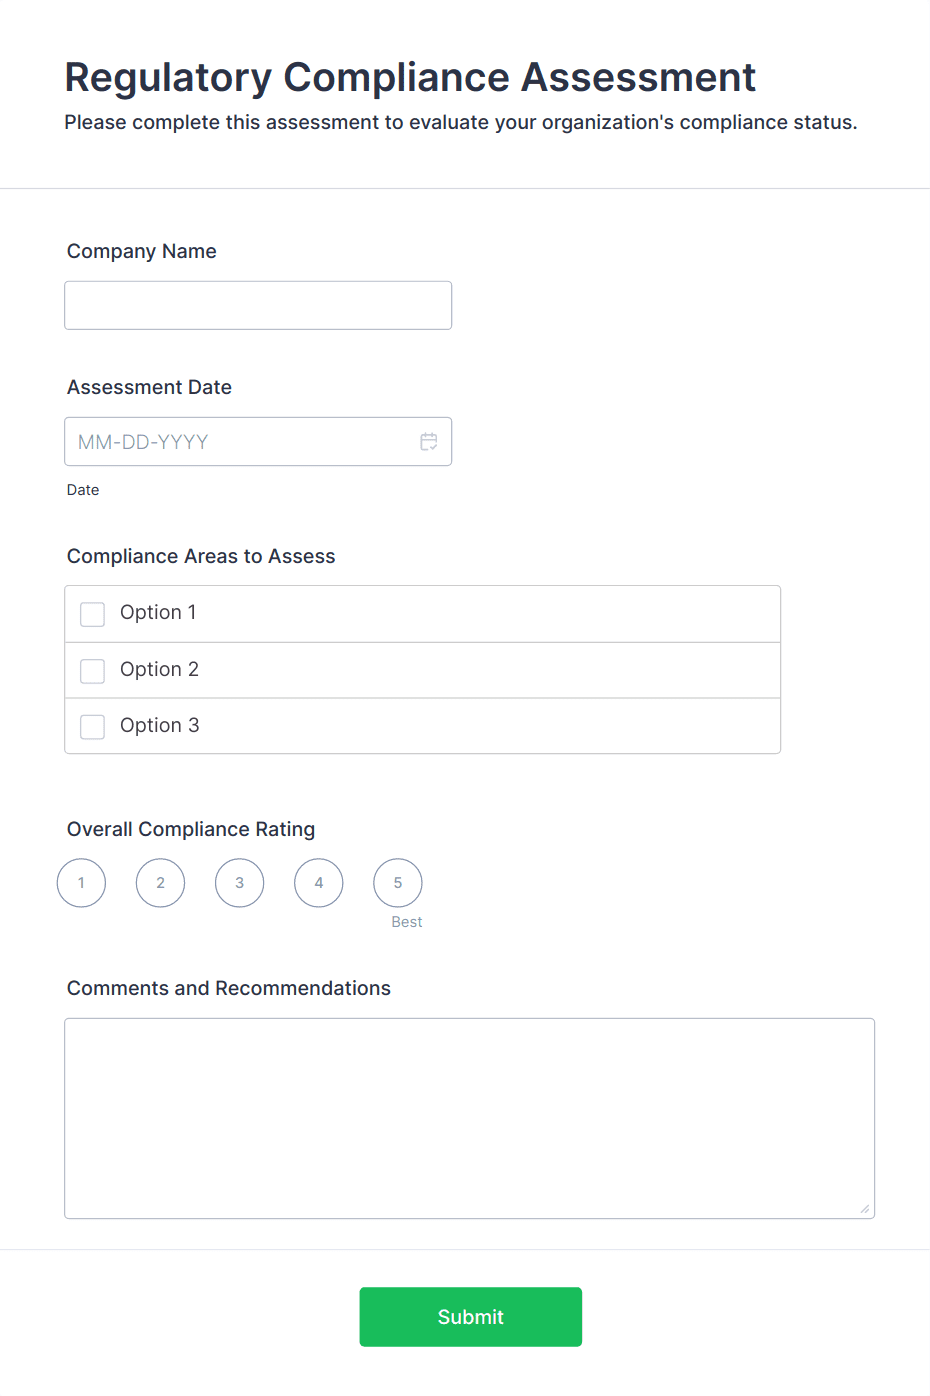Click the Submit button
The width and height of the screenshot is (930, 1396).
coord(470,1317)
